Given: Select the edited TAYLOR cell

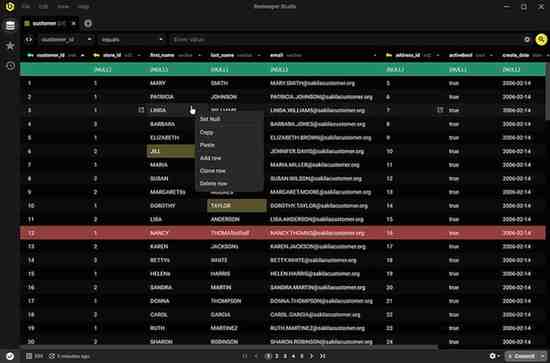Looking at the screenshot, I should 237,206.
